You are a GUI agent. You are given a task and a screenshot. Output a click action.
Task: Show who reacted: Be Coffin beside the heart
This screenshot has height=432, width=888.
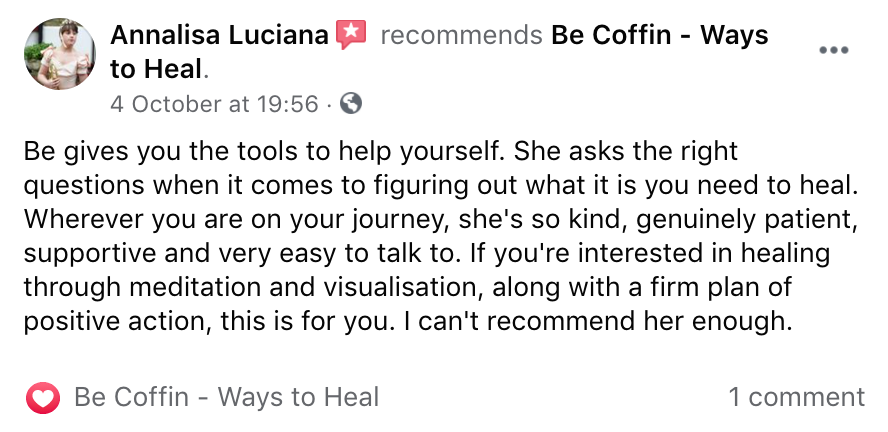226,397
